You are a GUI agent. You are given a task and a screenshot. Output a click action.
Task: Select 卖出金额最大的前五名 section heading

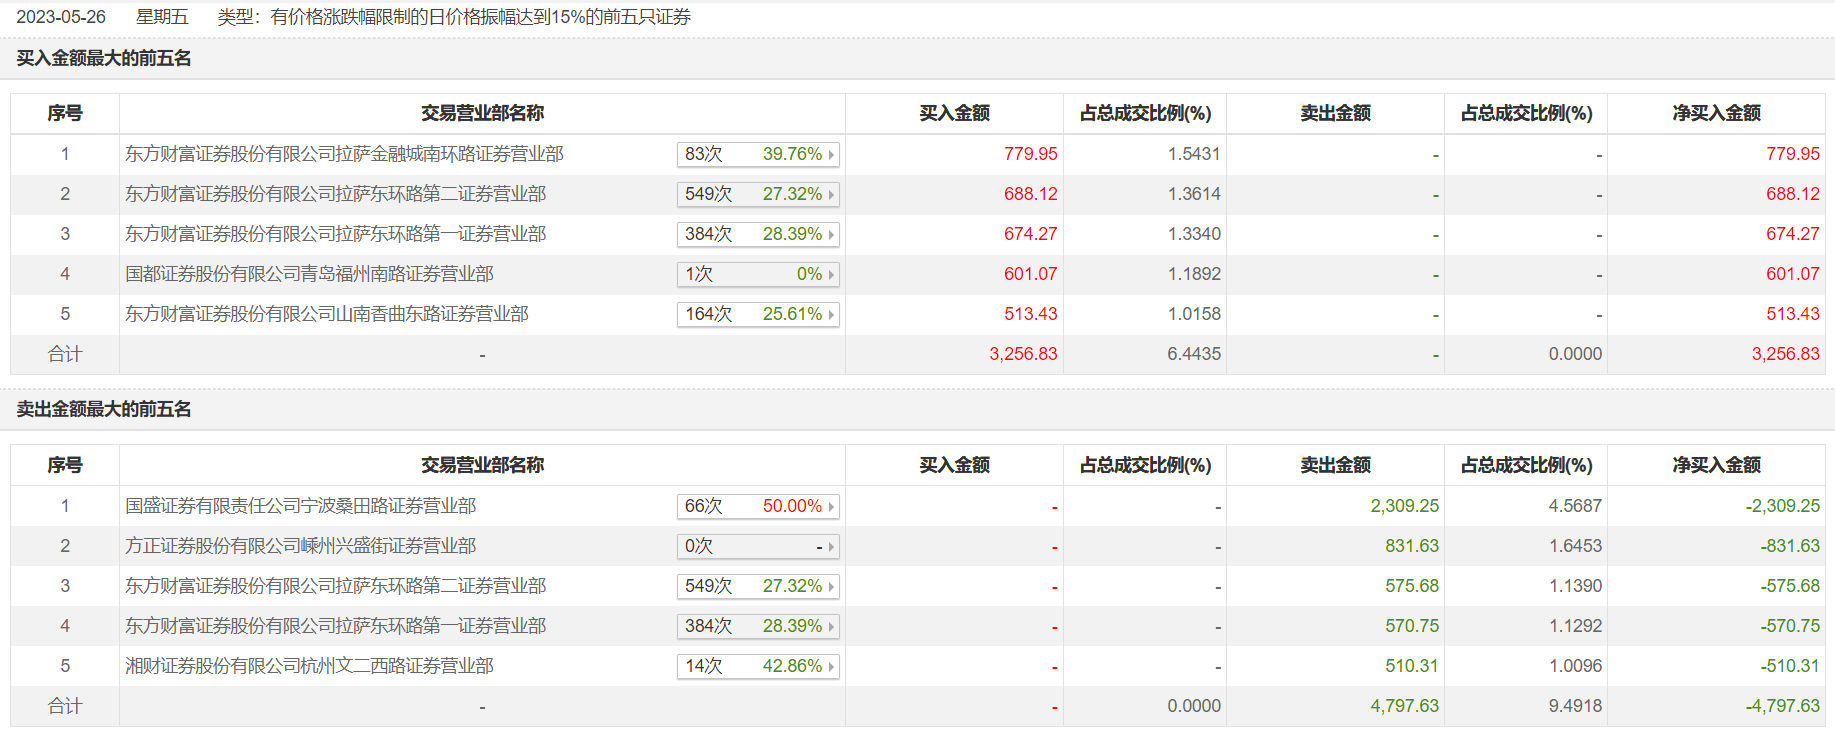click(x=104, y=409)
